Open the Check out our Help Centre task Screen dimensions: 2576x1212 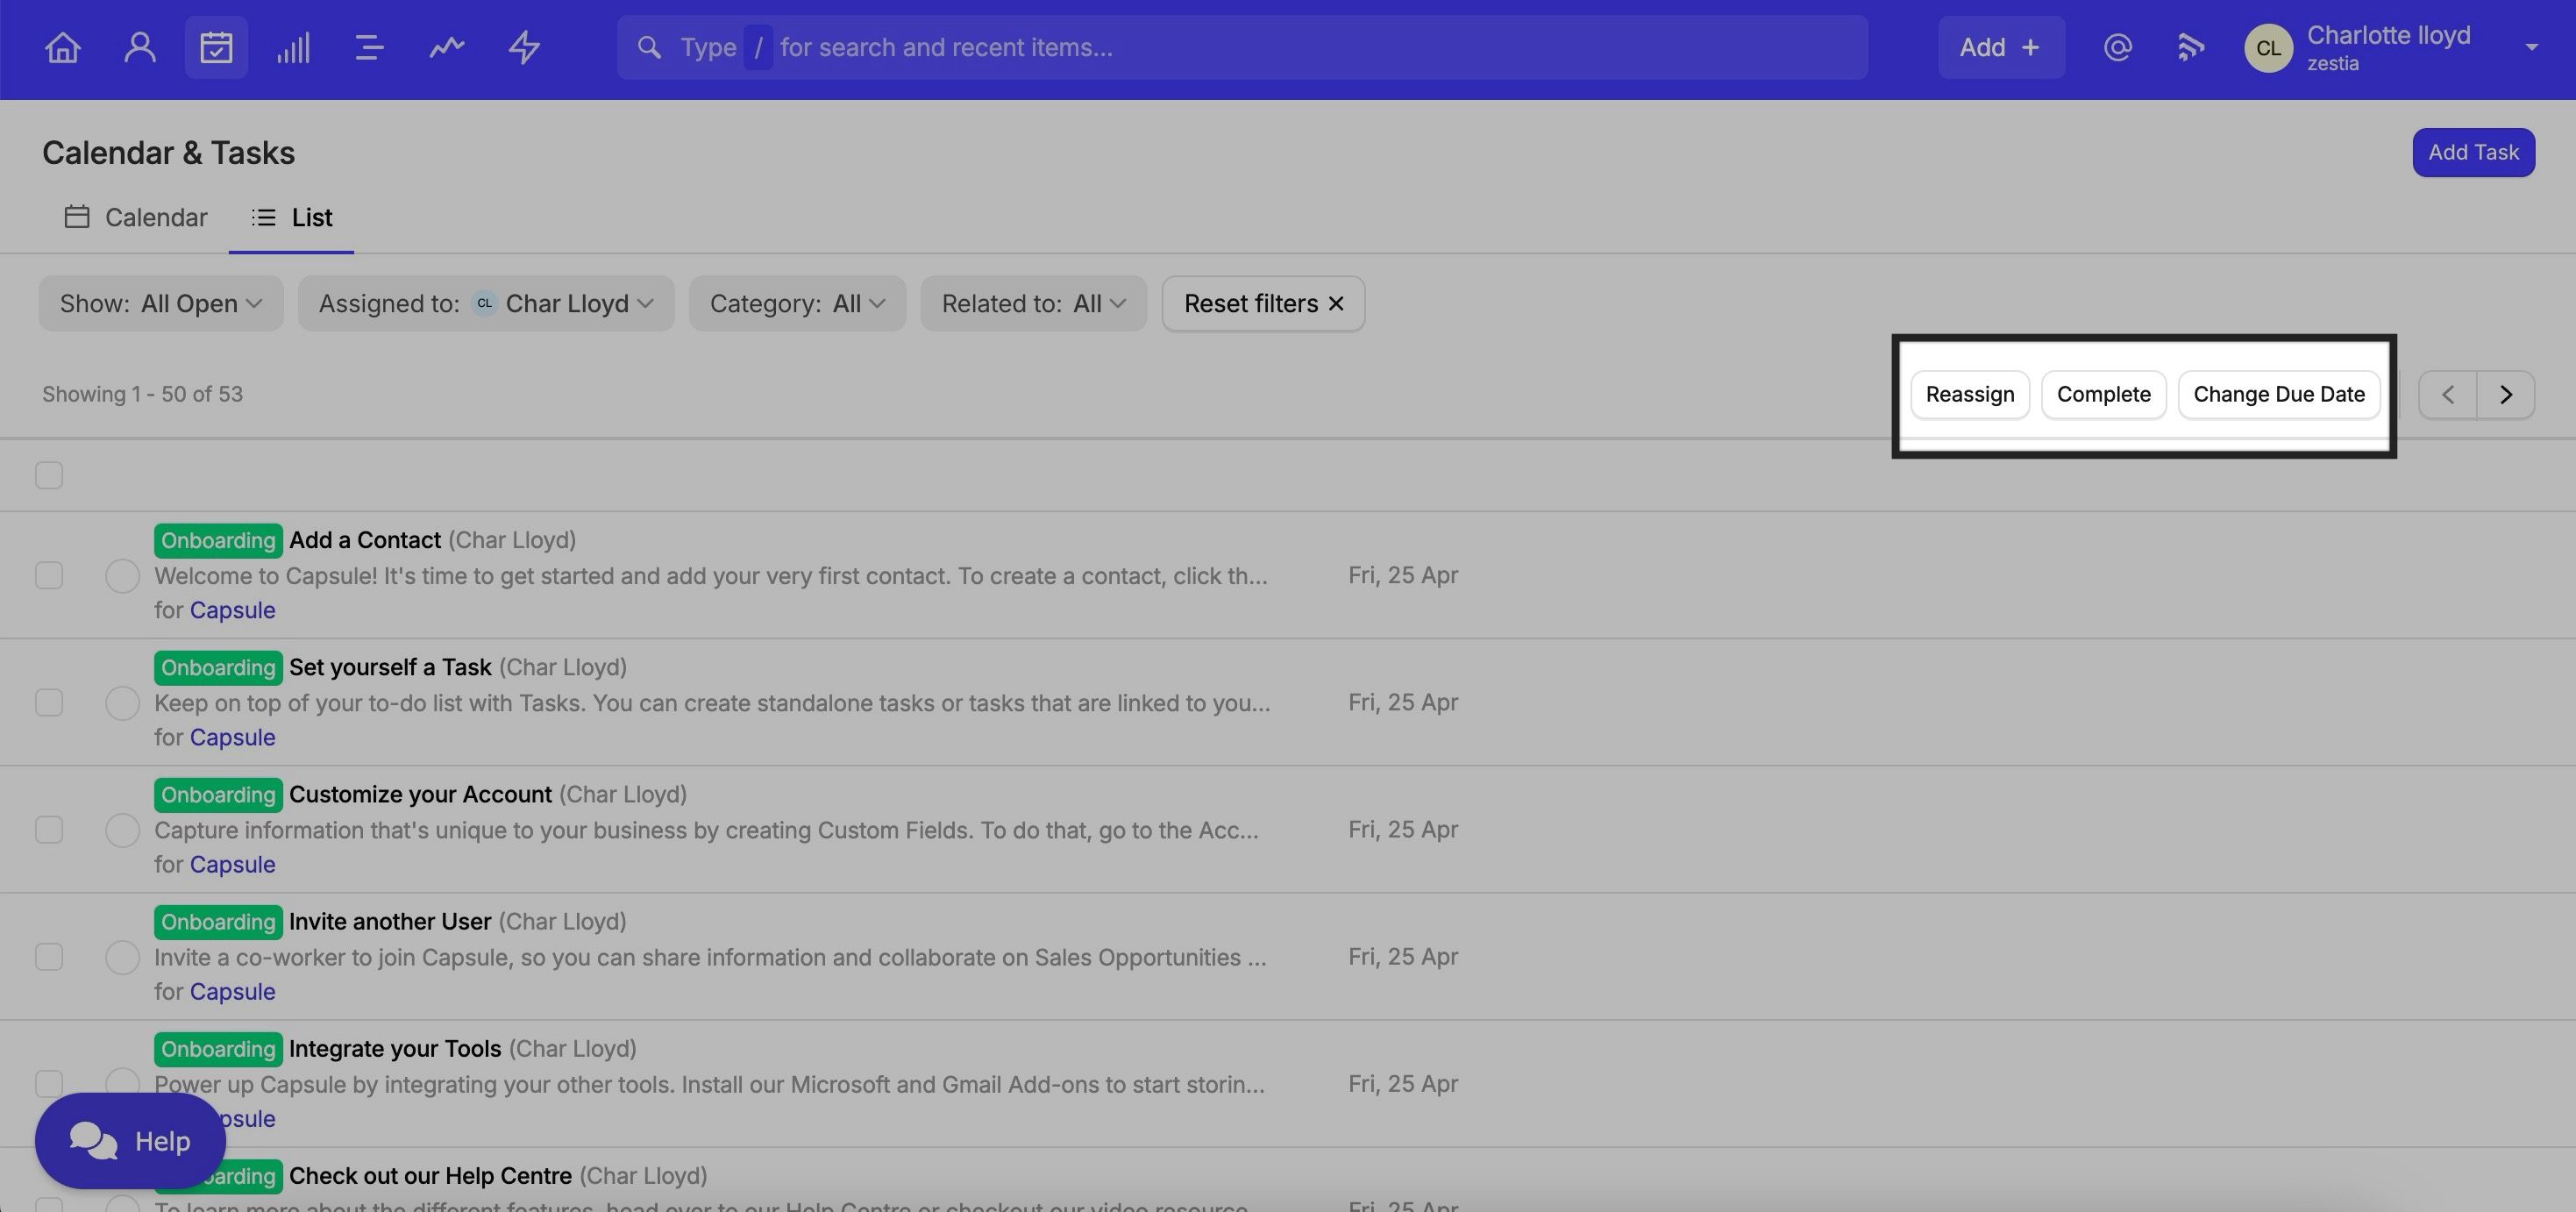coord(430,1176)
